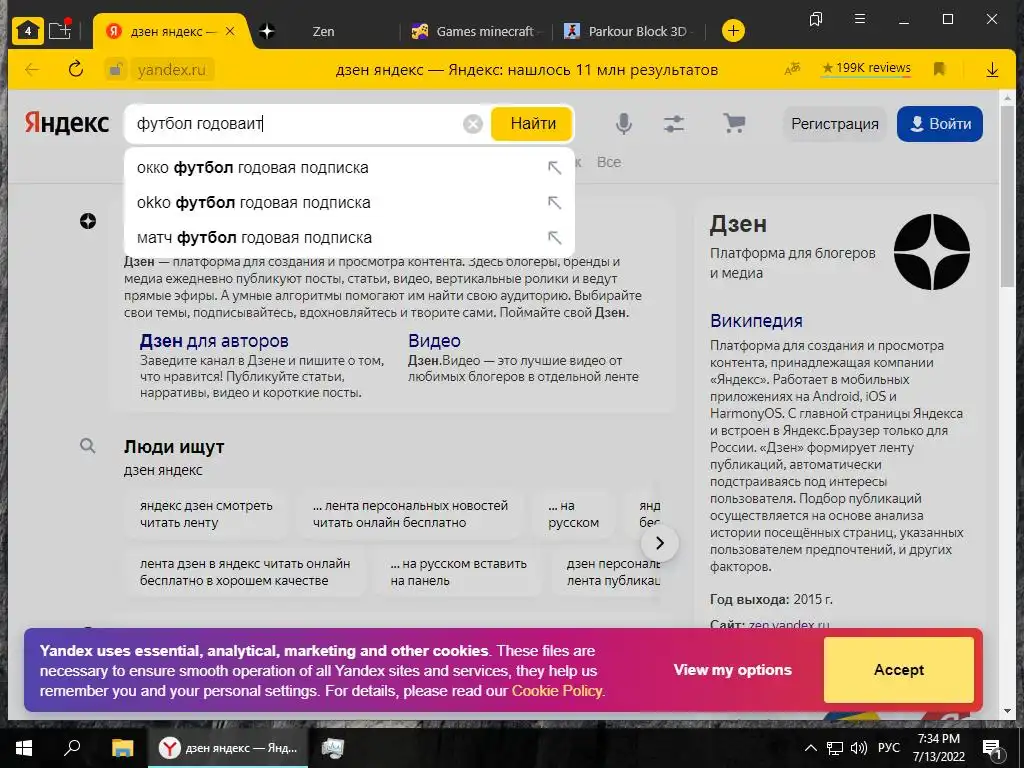Open File Explorer from taskbar
Screen dimensions: 1024x768
pyautogui.click(x=122, y=748)
